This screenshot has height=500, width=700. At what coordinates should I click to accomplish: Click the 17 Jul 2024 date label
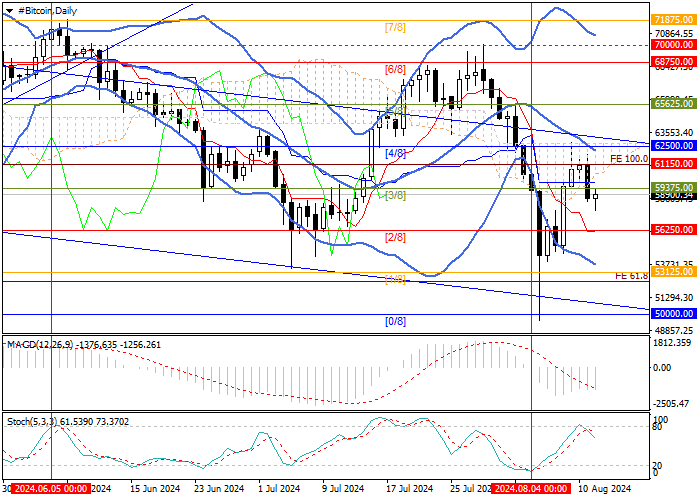410,489
